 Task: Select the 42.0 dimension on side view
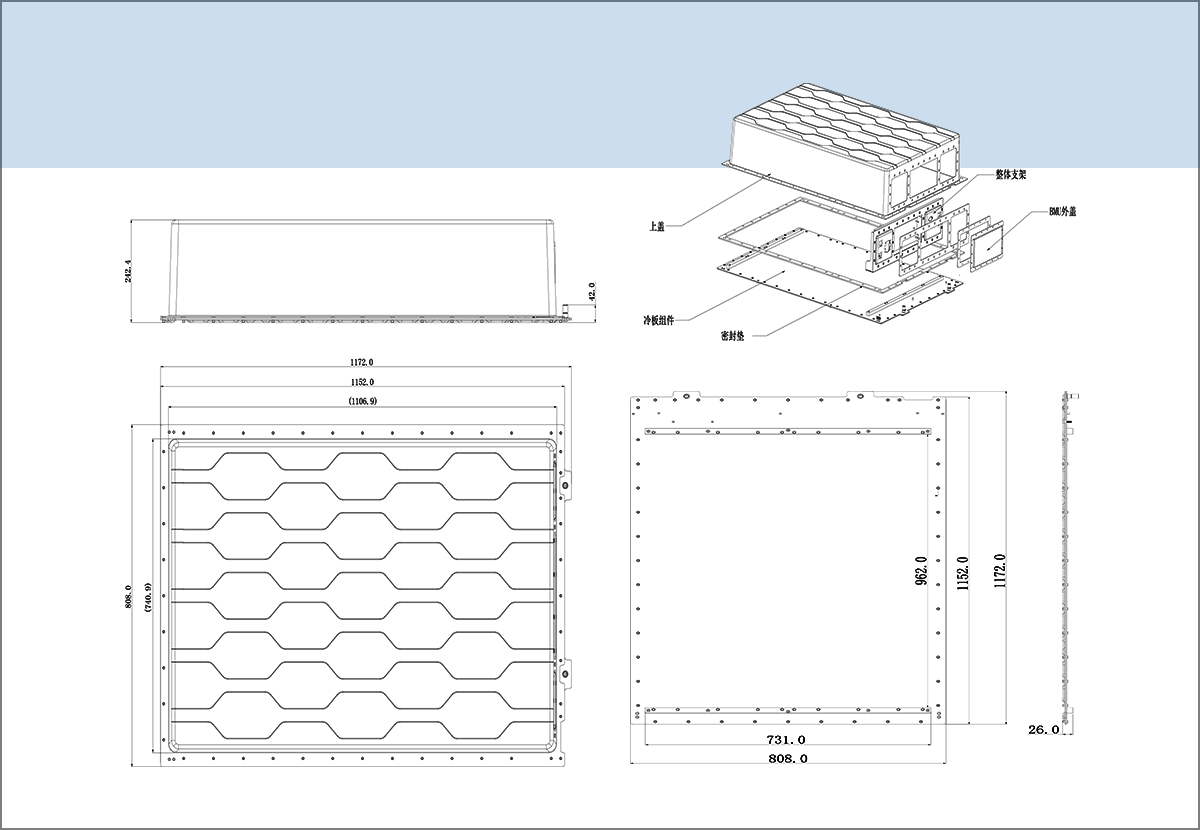coord(591,291)
